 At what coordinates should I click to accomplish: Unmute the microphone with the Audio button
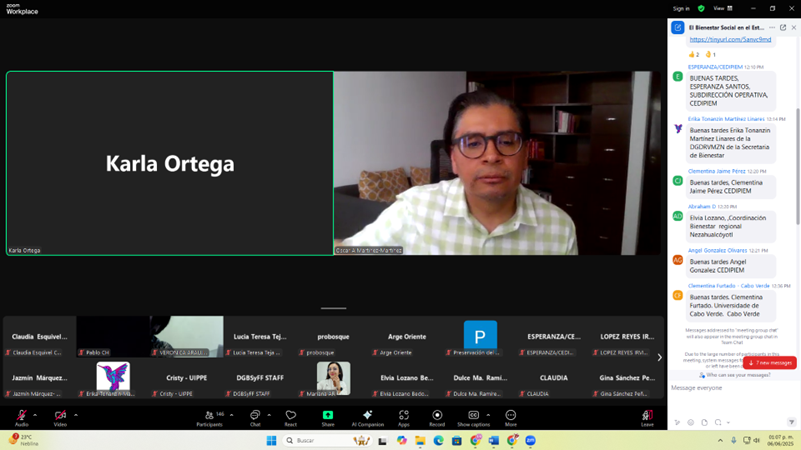[21, 418]
